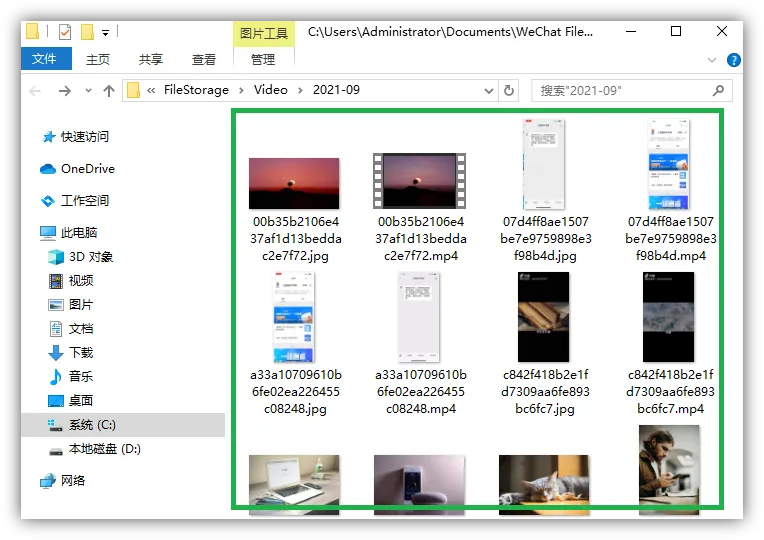The height and width of the screenshot is (540, 764).
Task: Select the 本地磁盘 (D:) drive
Action: [x=95, y=449]
